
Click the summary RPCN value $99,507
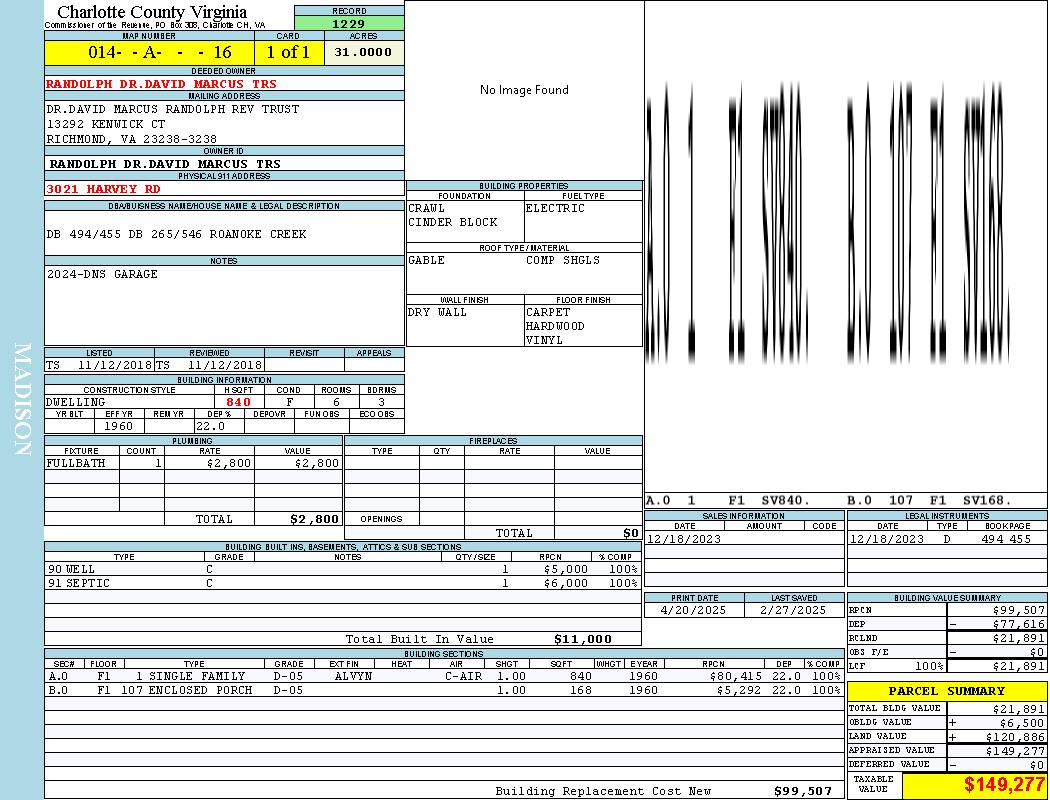click(1019, 610)
